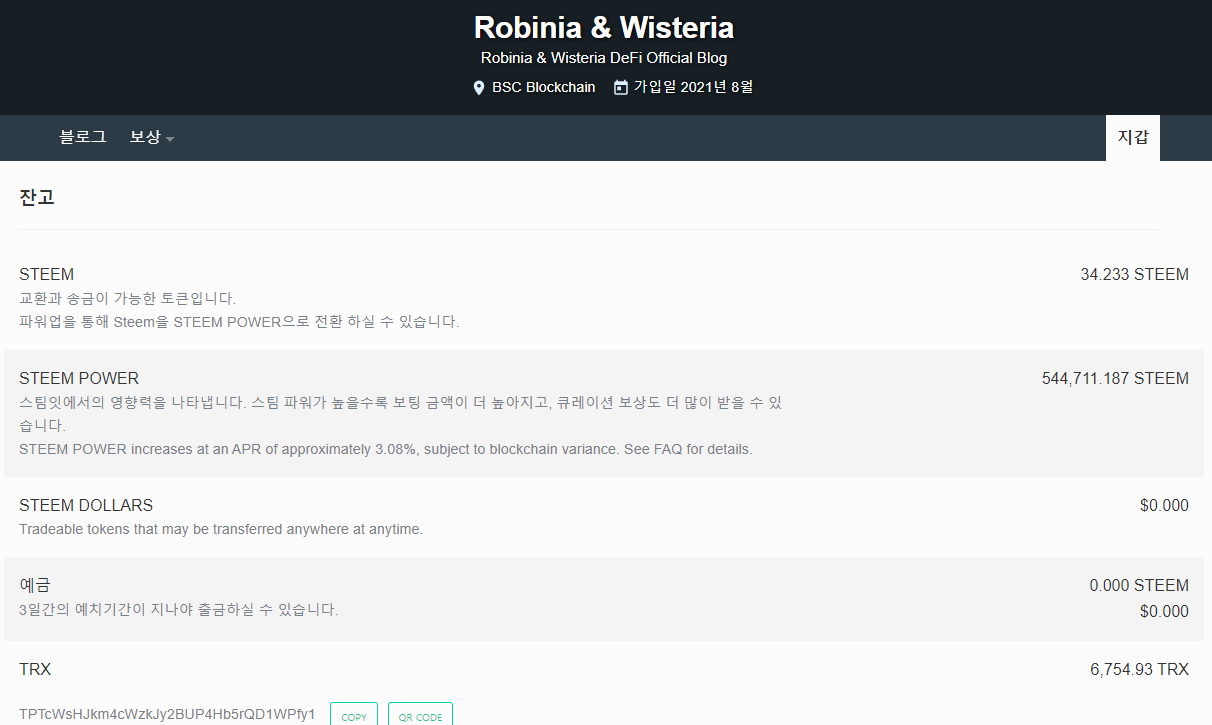Click the STEEM DOLLARS label
This screenshot has height=725, width=1212.
[86, 505]
